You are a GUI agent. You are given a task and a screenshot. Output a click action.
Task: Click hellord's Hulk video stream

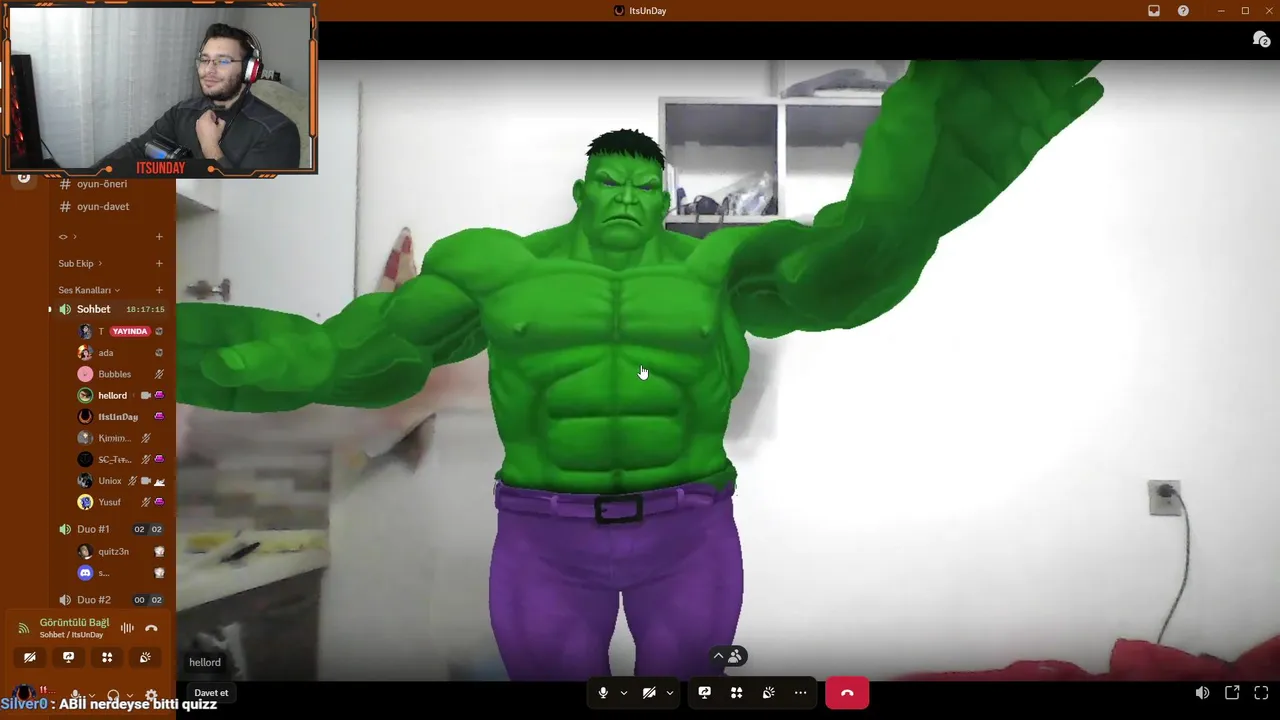[728, 370]
